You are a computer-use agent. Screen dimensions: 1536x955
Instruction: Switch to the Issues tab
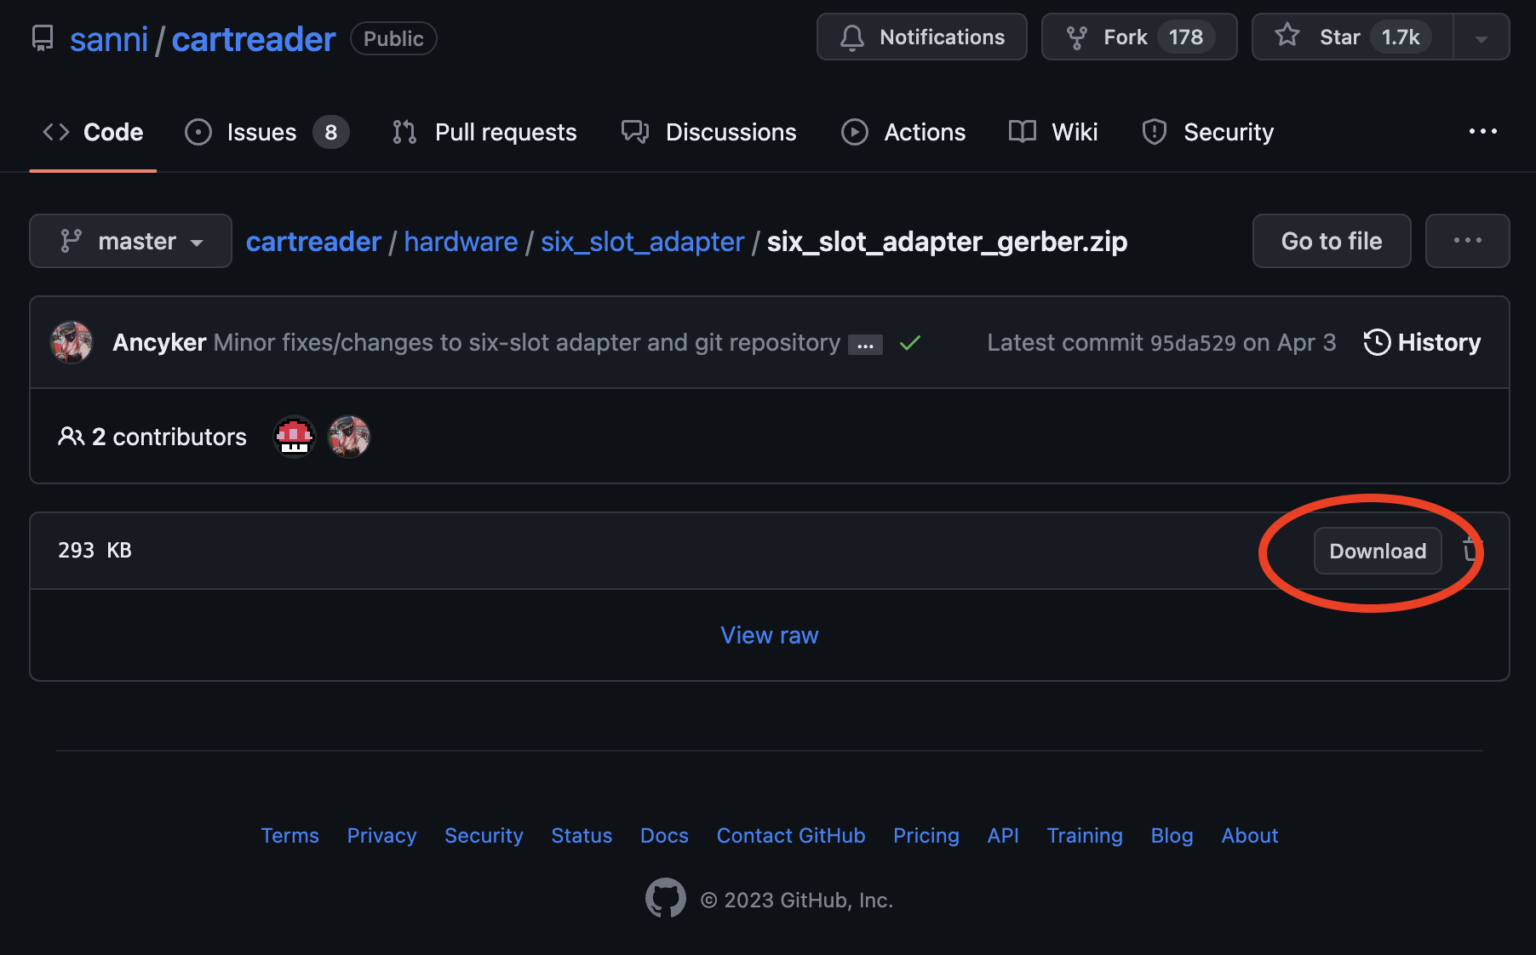pyautogui.click(x=260, y=131)
